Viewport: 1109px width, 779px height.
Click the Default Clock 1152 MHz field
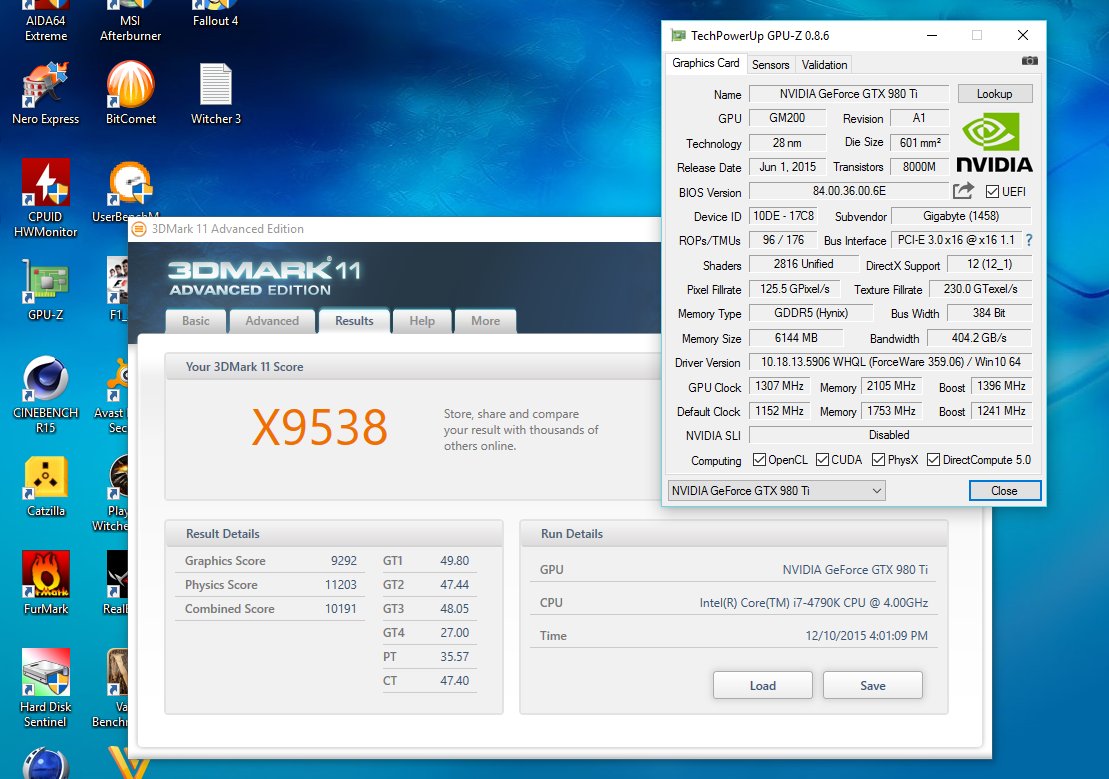(779, 411)
